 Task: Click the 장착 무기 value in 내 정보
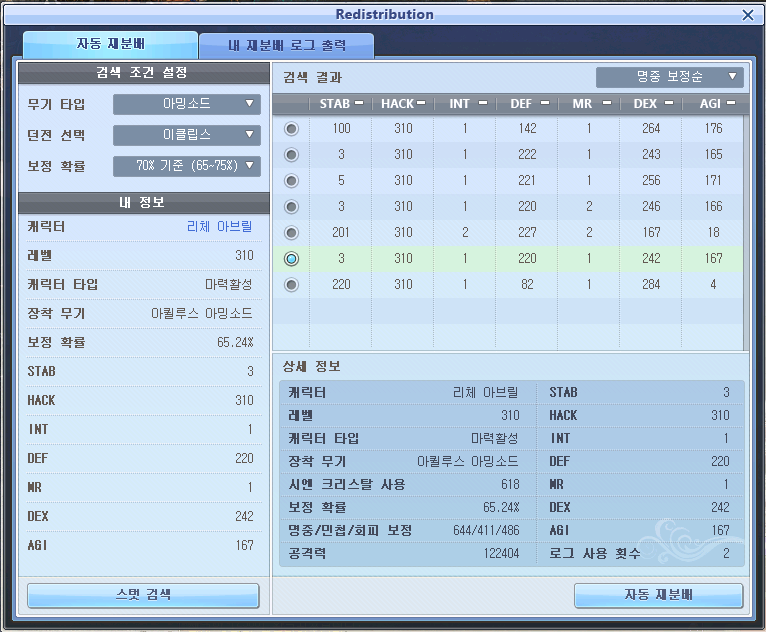(202, 314)
